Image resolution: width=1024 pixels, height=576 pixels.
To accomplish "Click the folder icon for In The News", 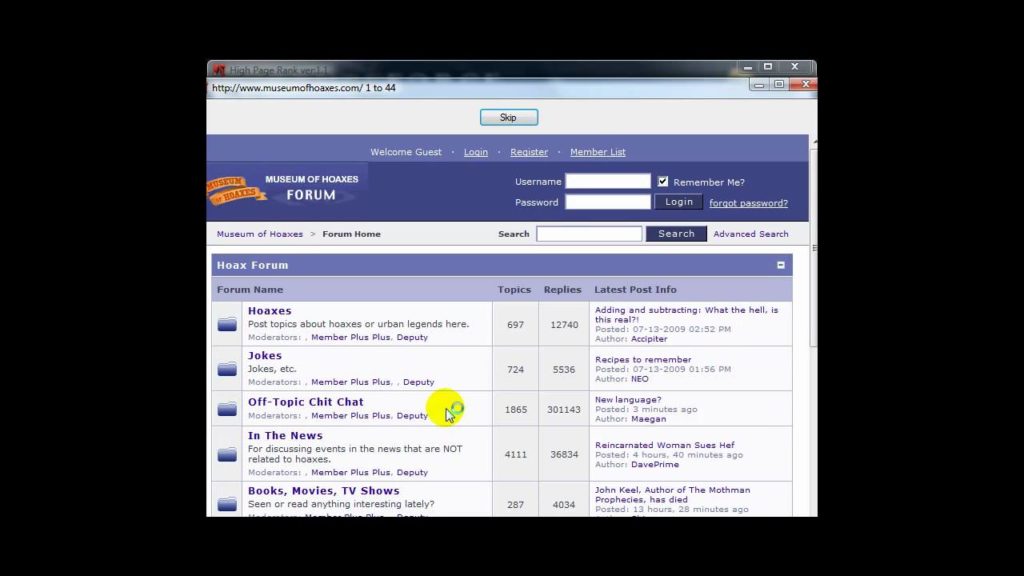I will coord(227,454).
